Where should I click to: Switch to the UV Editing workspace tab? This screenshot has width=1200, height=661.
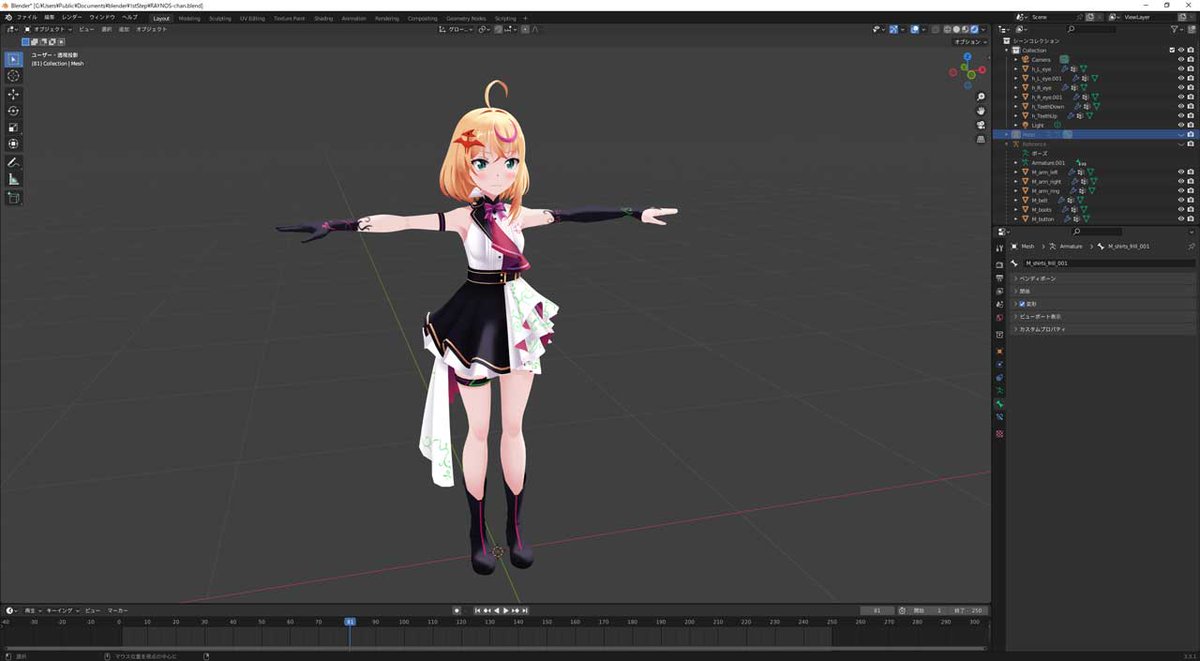[252, 18]
